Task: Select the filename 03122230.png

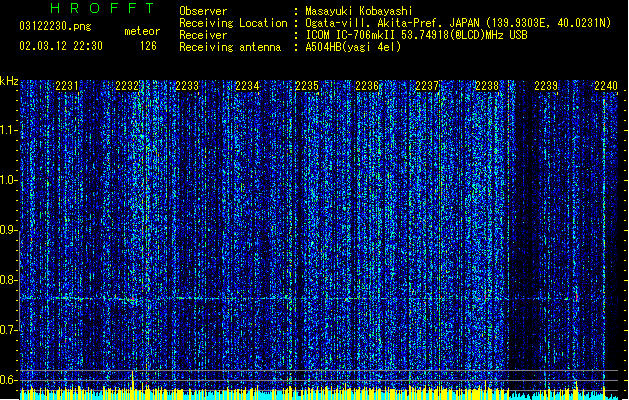Action: (55, 26)
